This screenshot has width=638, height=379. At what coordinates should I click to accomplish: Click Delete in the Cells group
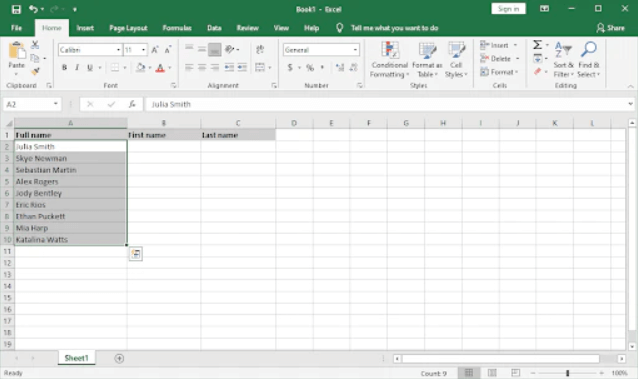click(x=499, y=59)
